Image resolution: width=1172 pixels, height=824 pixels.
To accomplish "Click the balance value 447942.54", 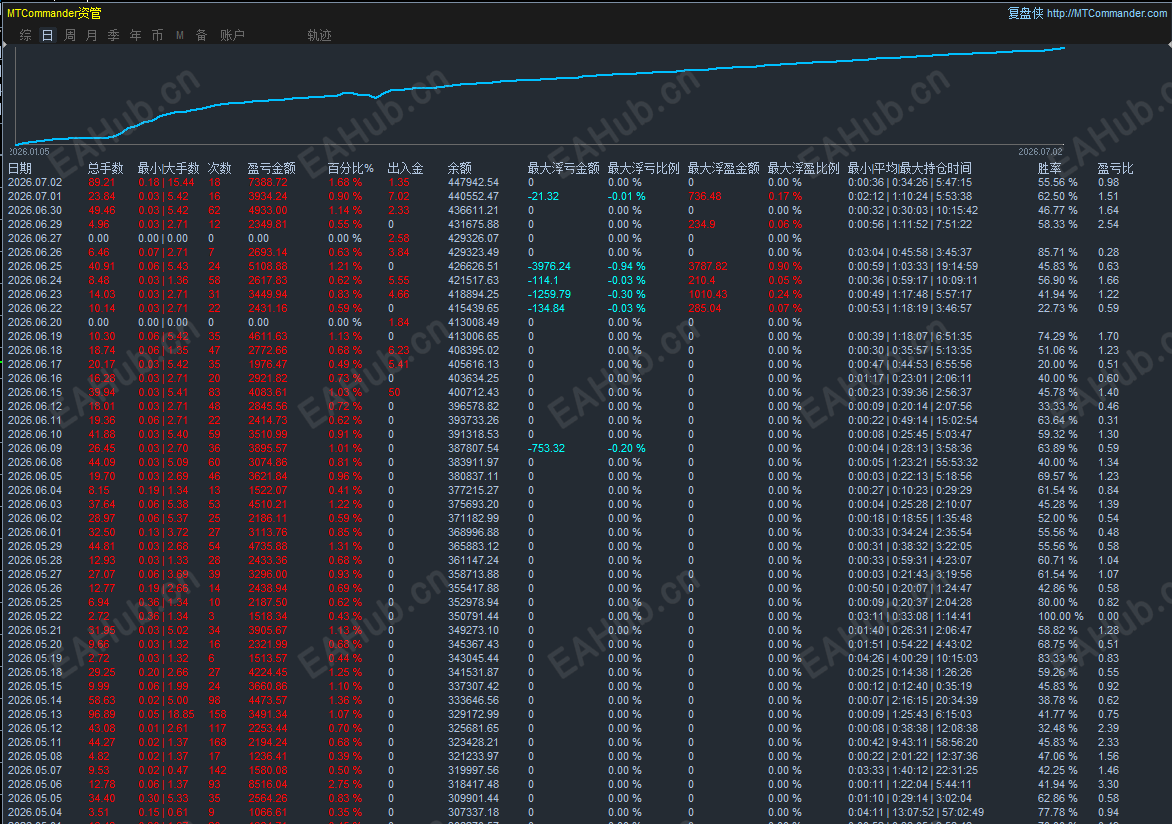I will (473, 182).
